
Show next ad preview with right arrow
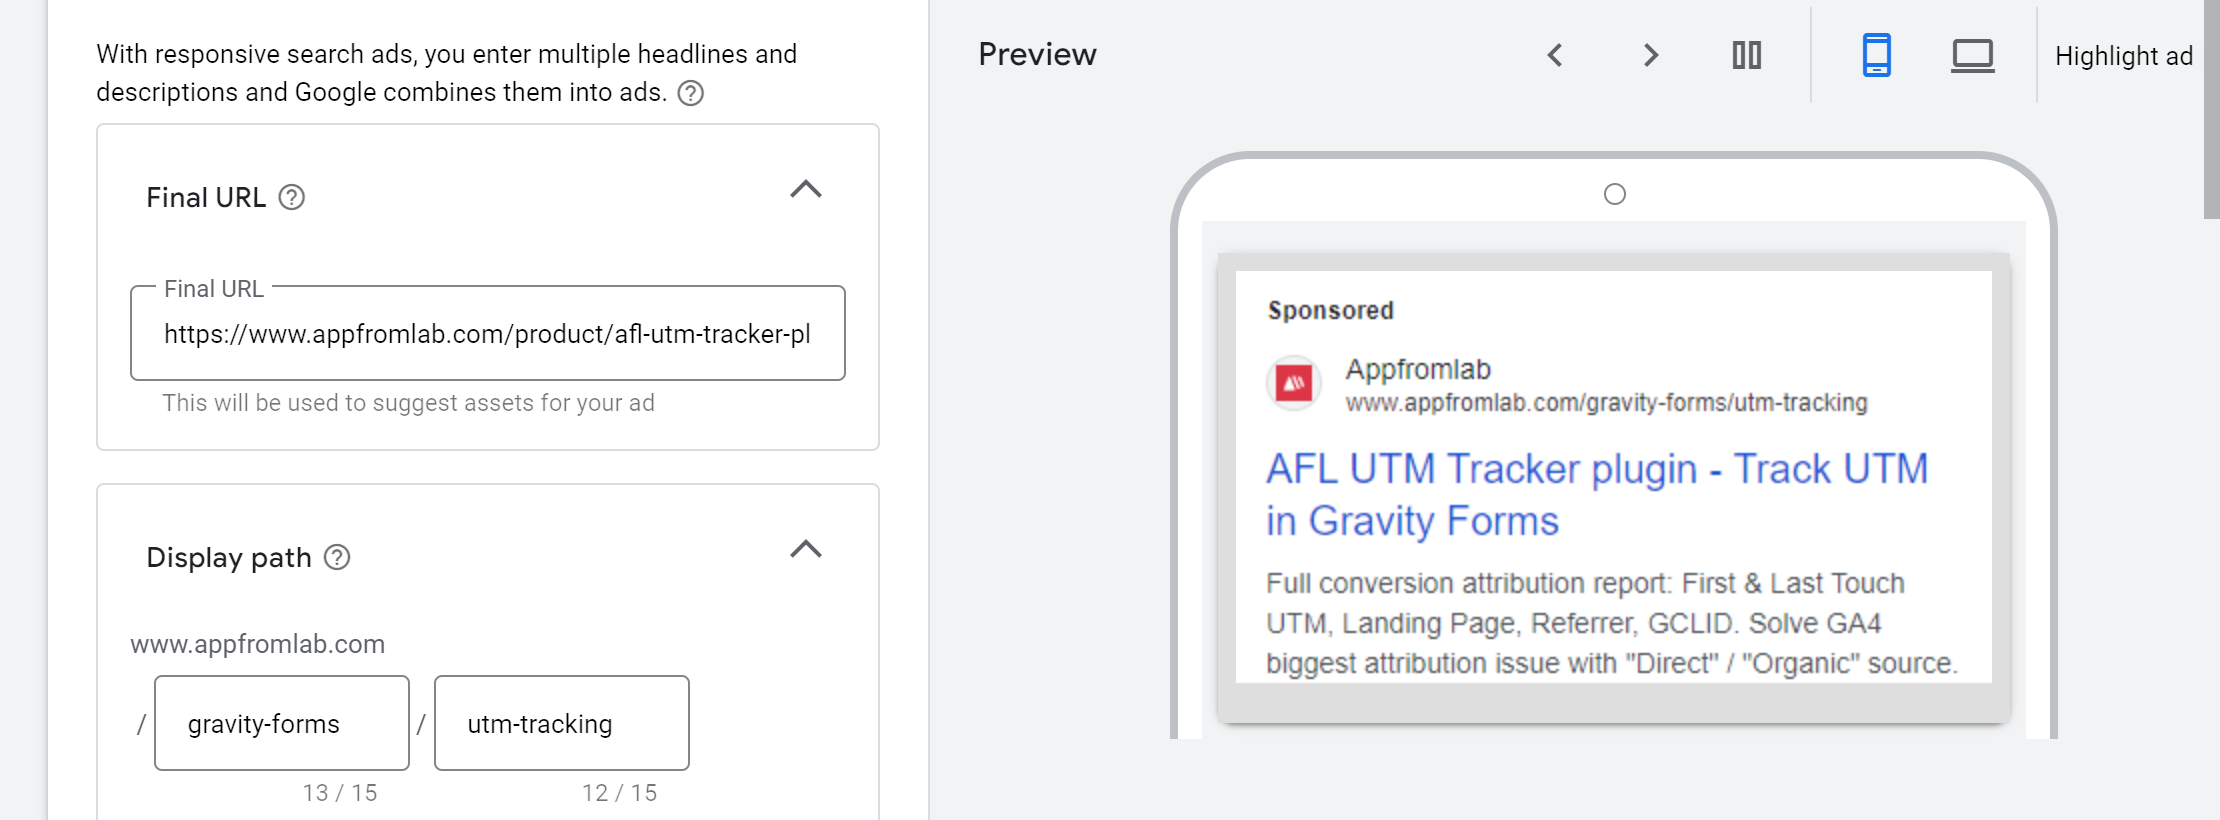(x=1651, y=55)
